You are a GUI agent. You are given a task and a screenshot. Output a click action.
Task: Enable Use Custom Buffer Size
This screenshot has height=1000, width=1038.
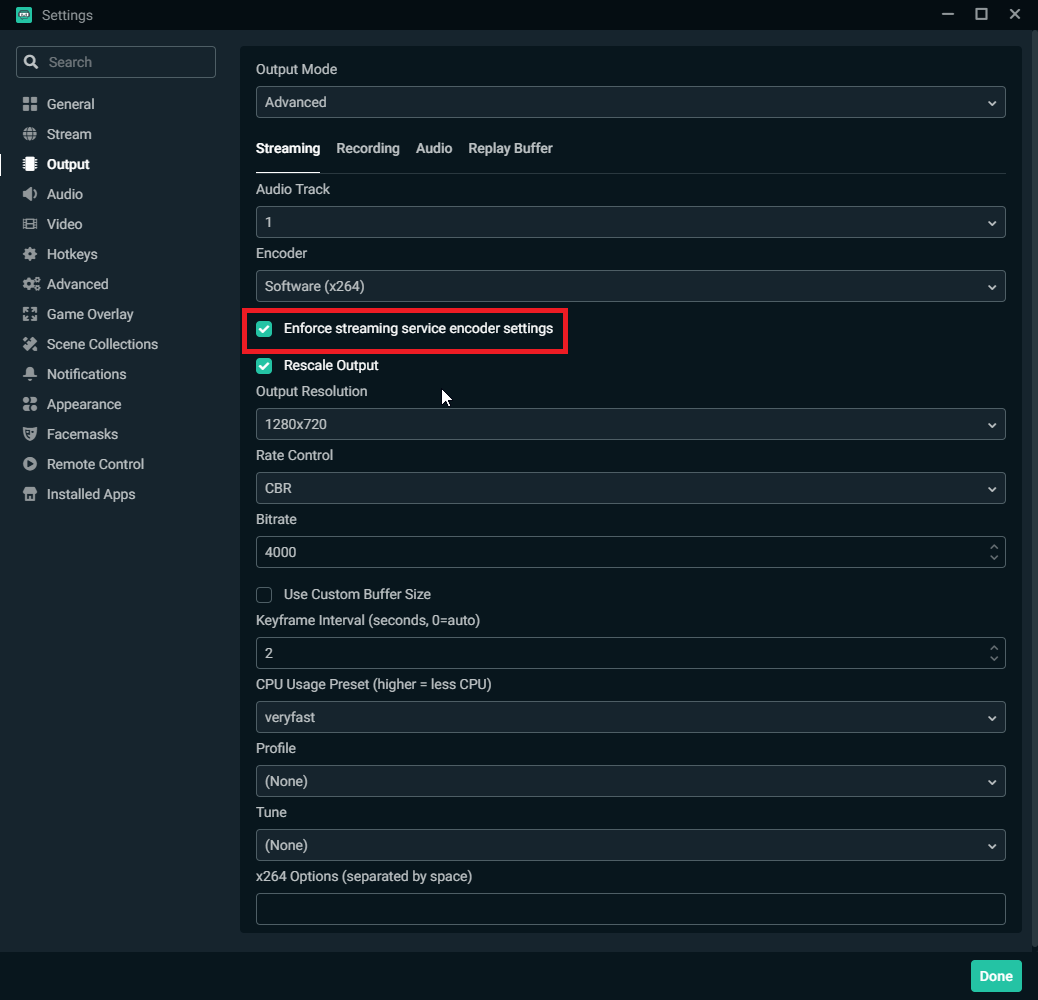[x=264, y=595]
